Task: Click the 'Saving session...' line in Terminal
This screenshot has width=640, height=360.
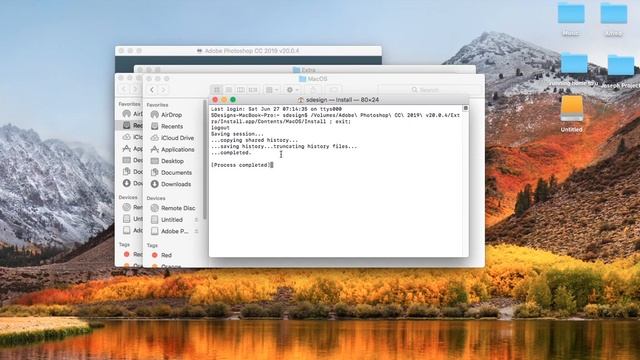Action: click(x=237, y=134)
